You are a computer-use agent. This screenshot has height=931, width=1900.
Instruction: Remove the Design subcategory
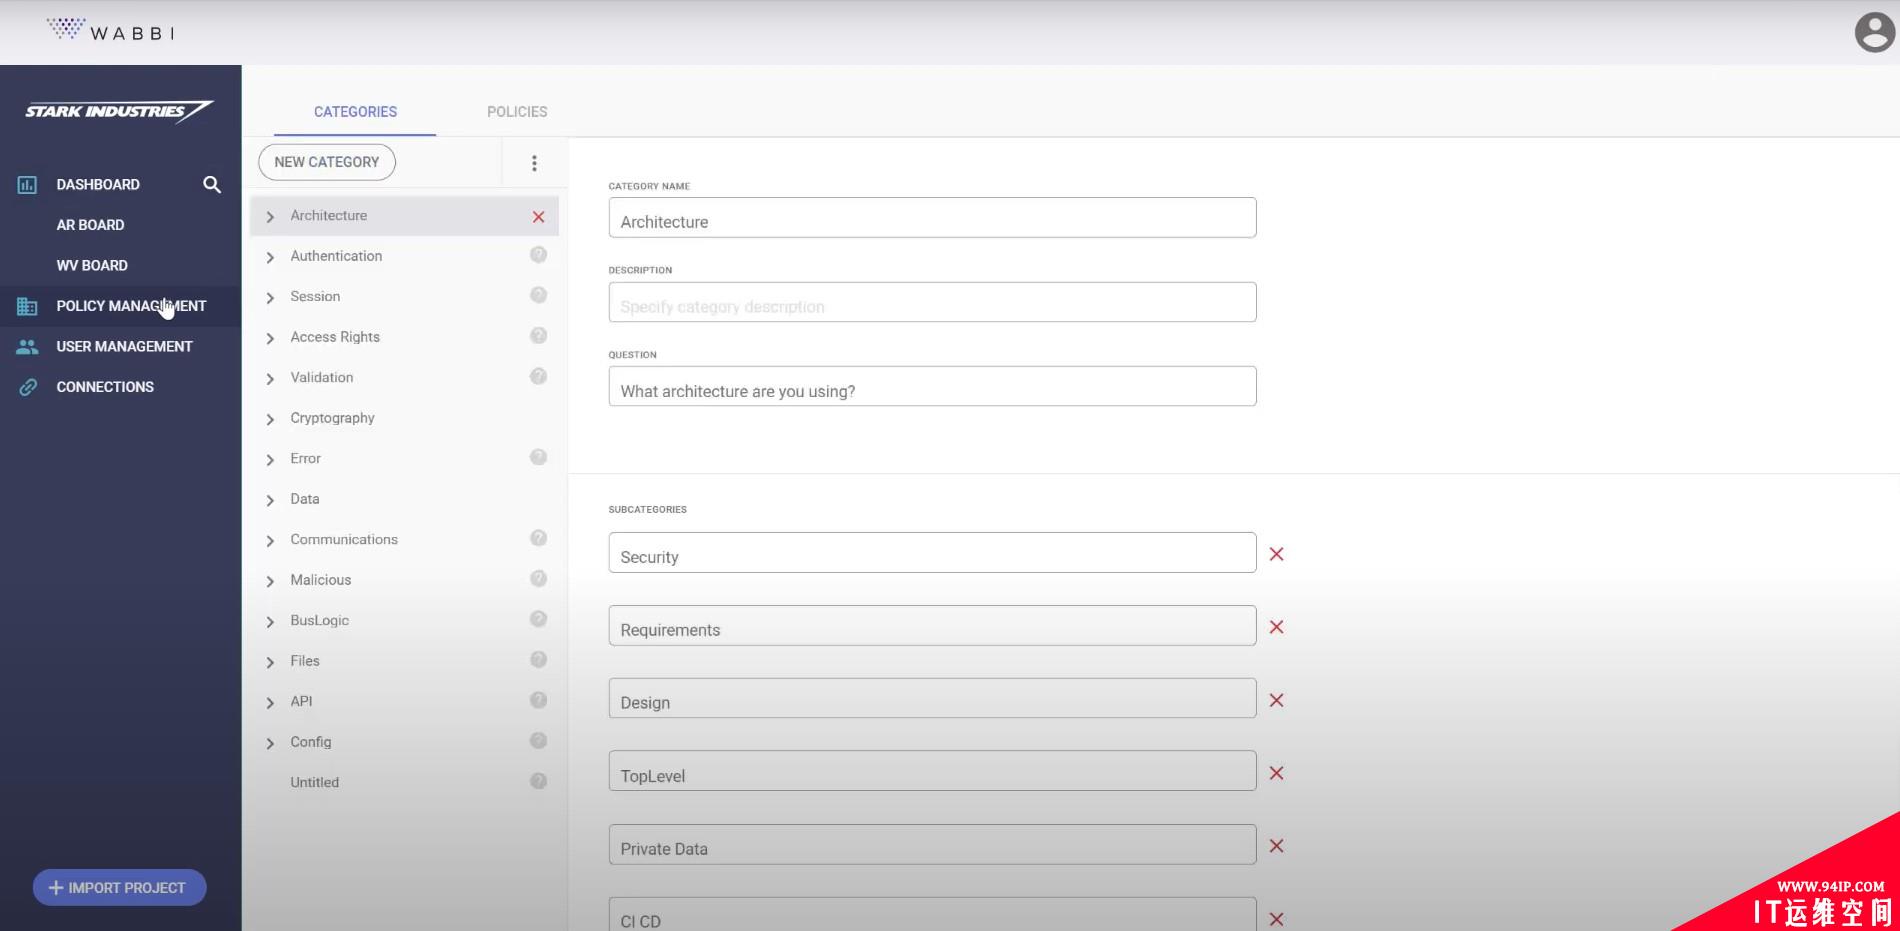point(1276,700)
